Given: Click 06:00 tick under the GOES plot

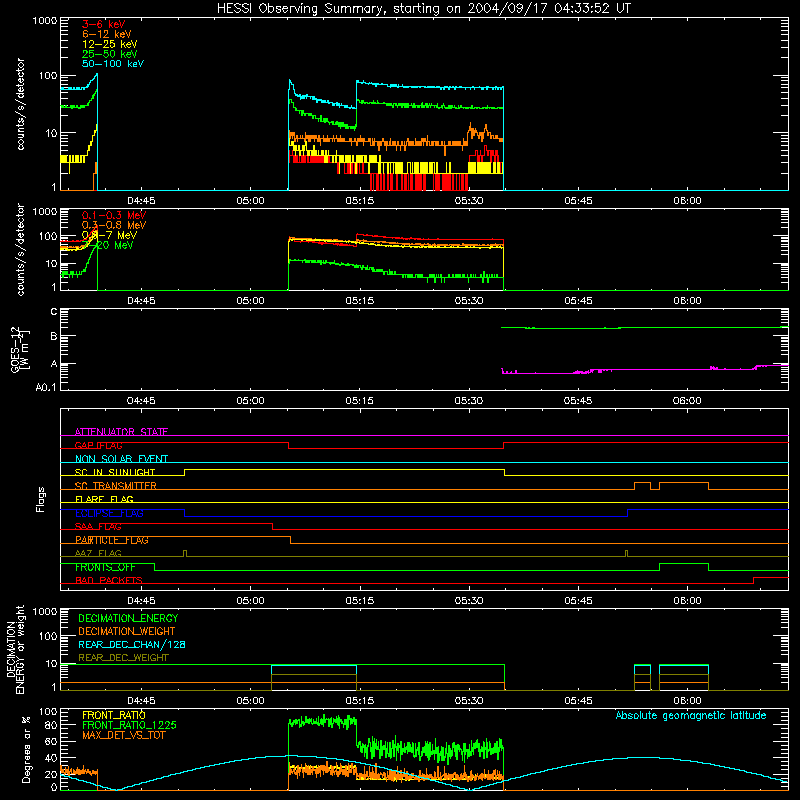Looking at the screenshot, I should tap(687, 401).
